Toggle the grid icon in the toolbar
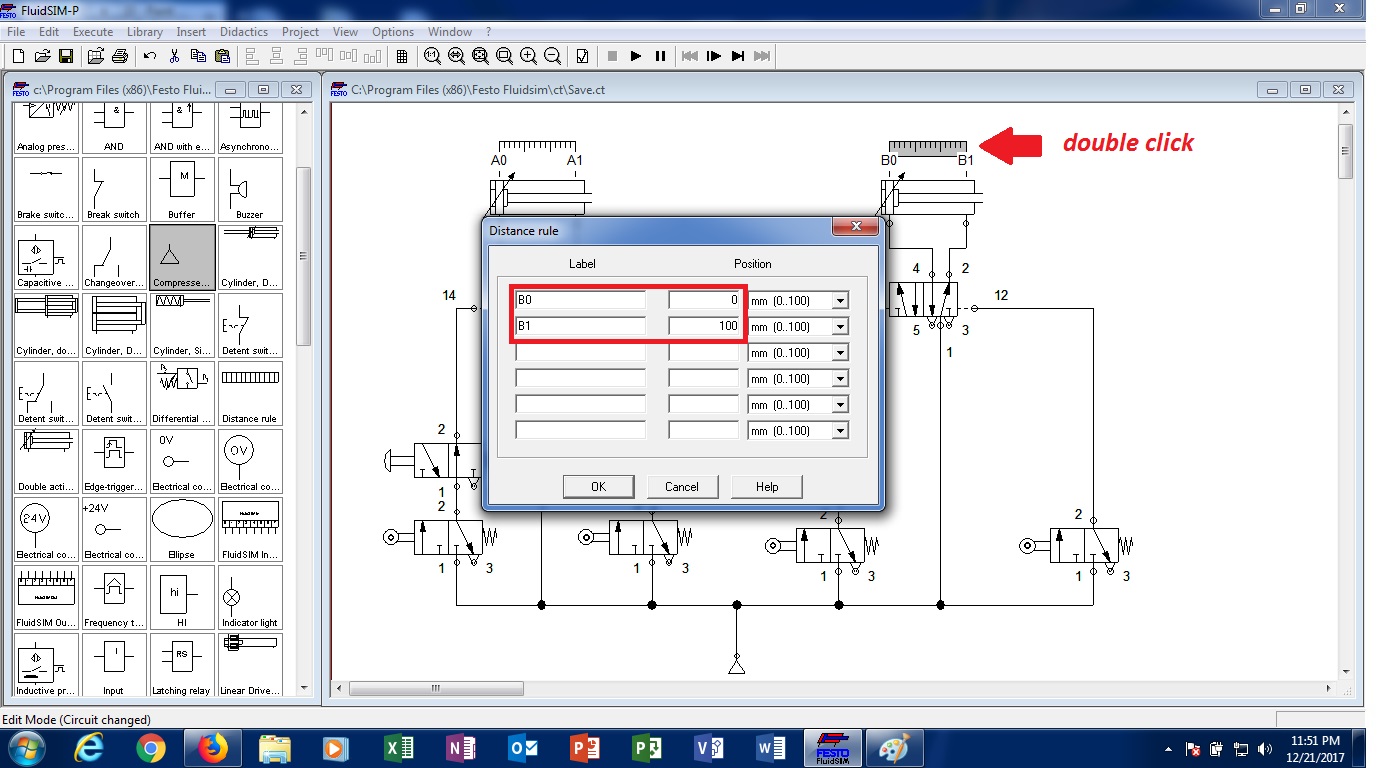This screenshot has height=768, width=1384. click(402, 56)
